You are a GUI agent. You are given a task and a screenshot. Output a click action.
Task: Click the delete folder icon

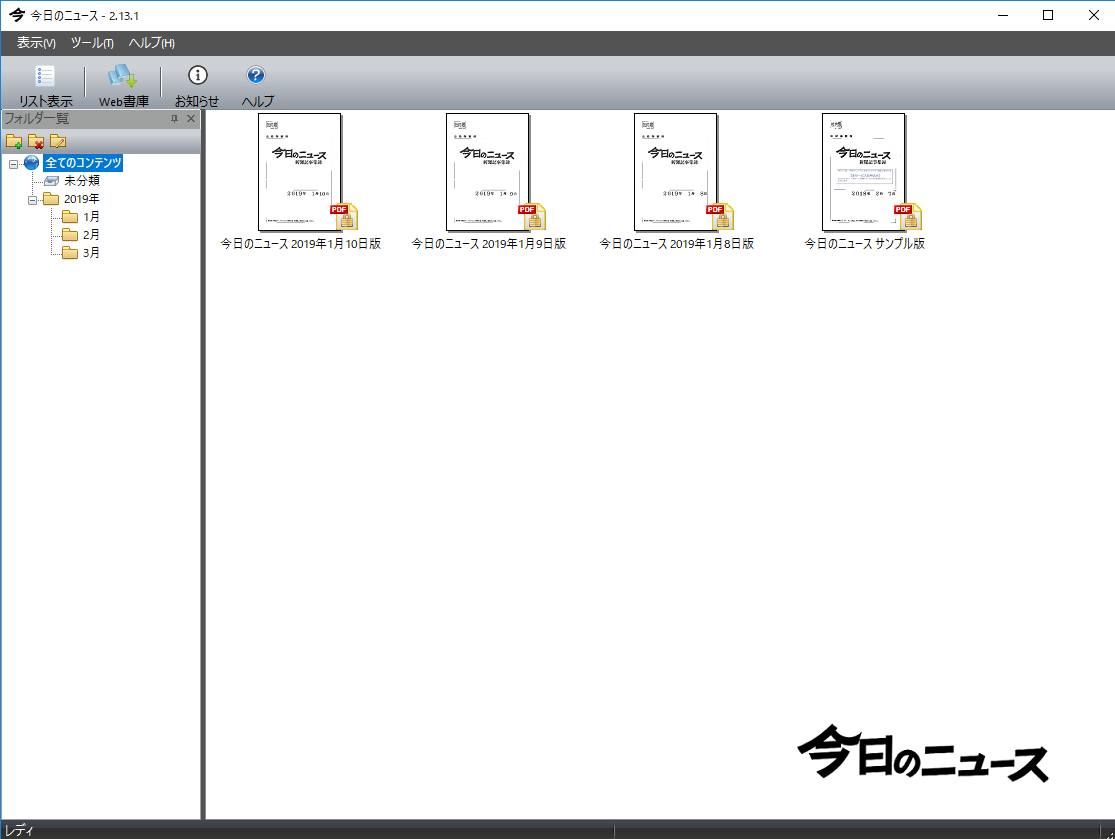pos(36,141)
